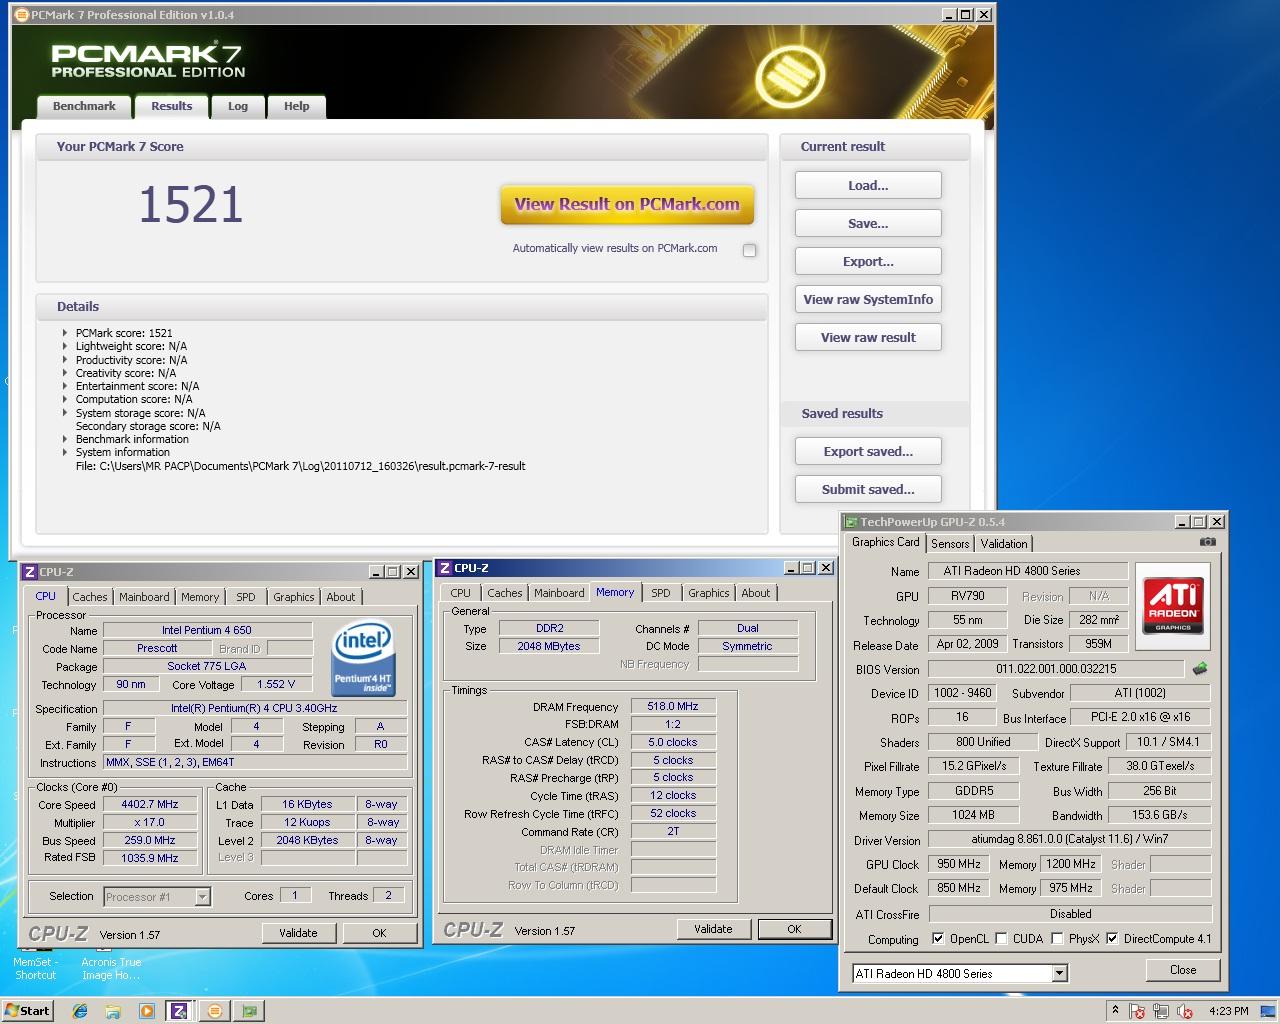Image resolution: width=1280 pixels, height=1024 pixels.
Task: Switch to the Sensors tab in GPU-Z
Action: [950, 544]
